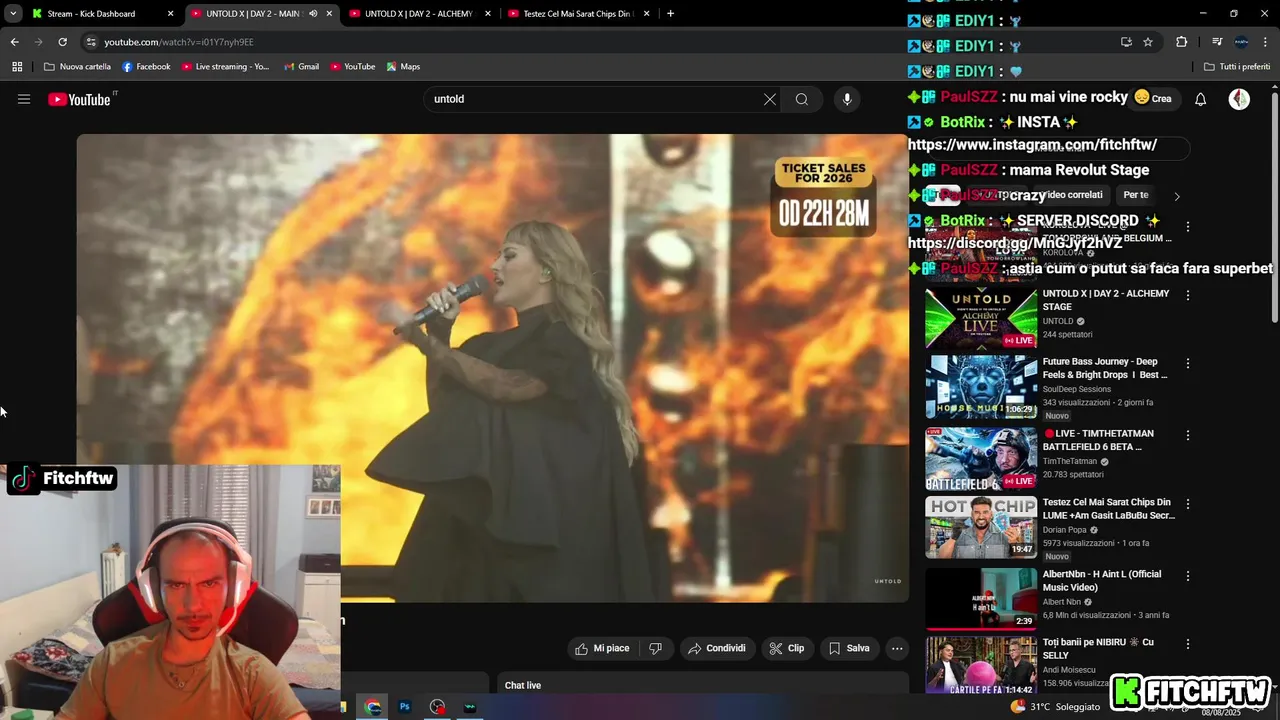The image size is (1280, 720).
Task: Open the Chrome apps grid icon
Action: tap(17, 67)
